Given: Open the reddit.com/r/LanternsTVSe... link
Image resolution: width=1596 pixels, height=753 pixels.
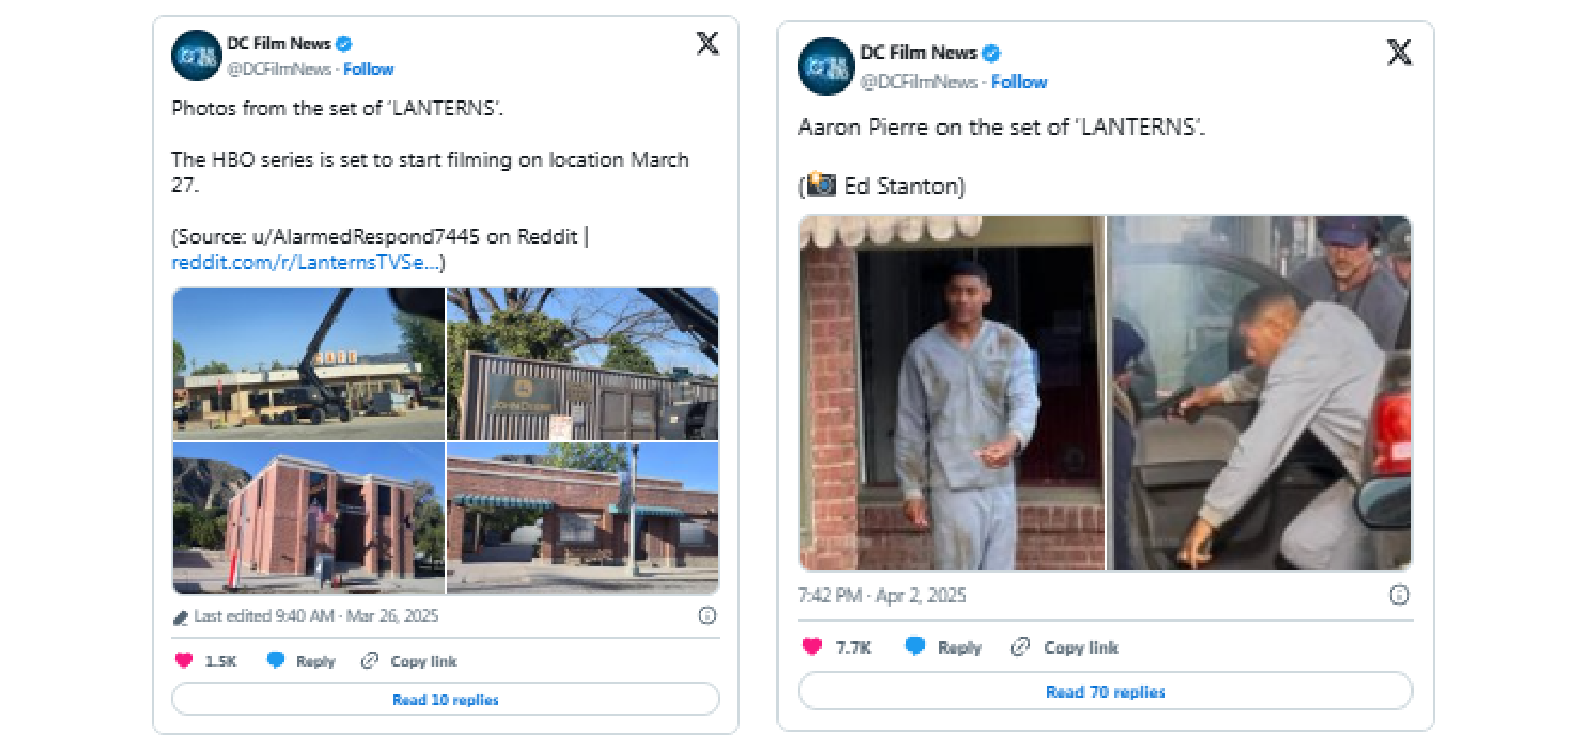Looking at the screenshot, I should tap(304, 262).
